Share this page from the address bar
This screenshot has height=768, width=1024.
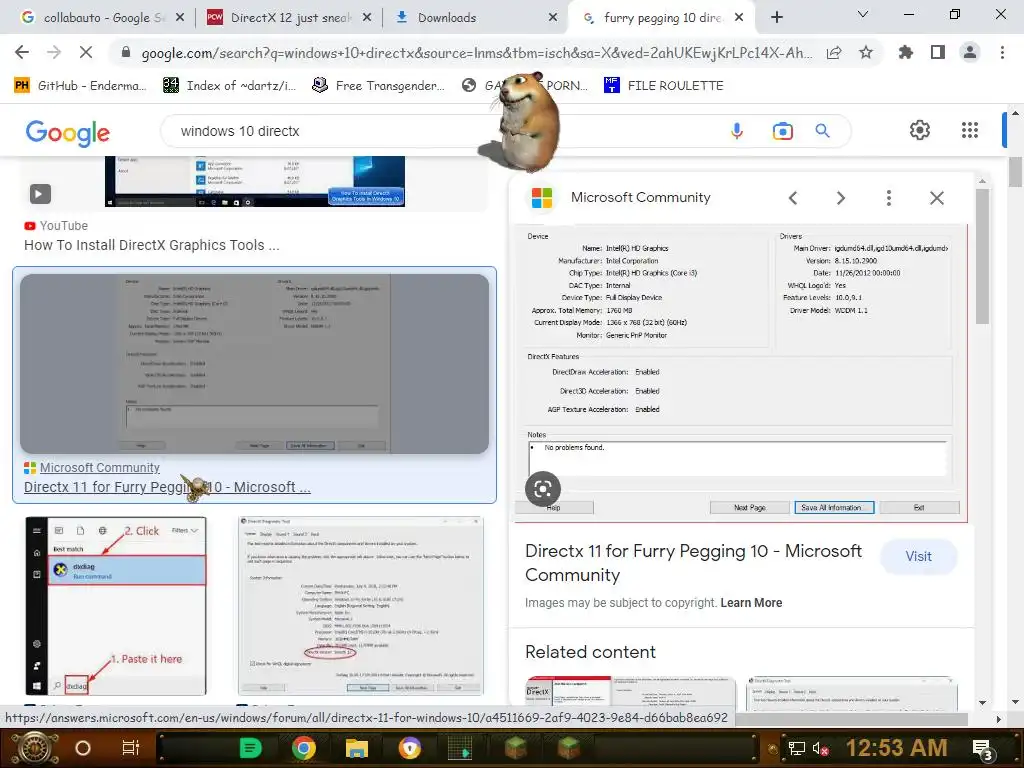click(834, 52)
